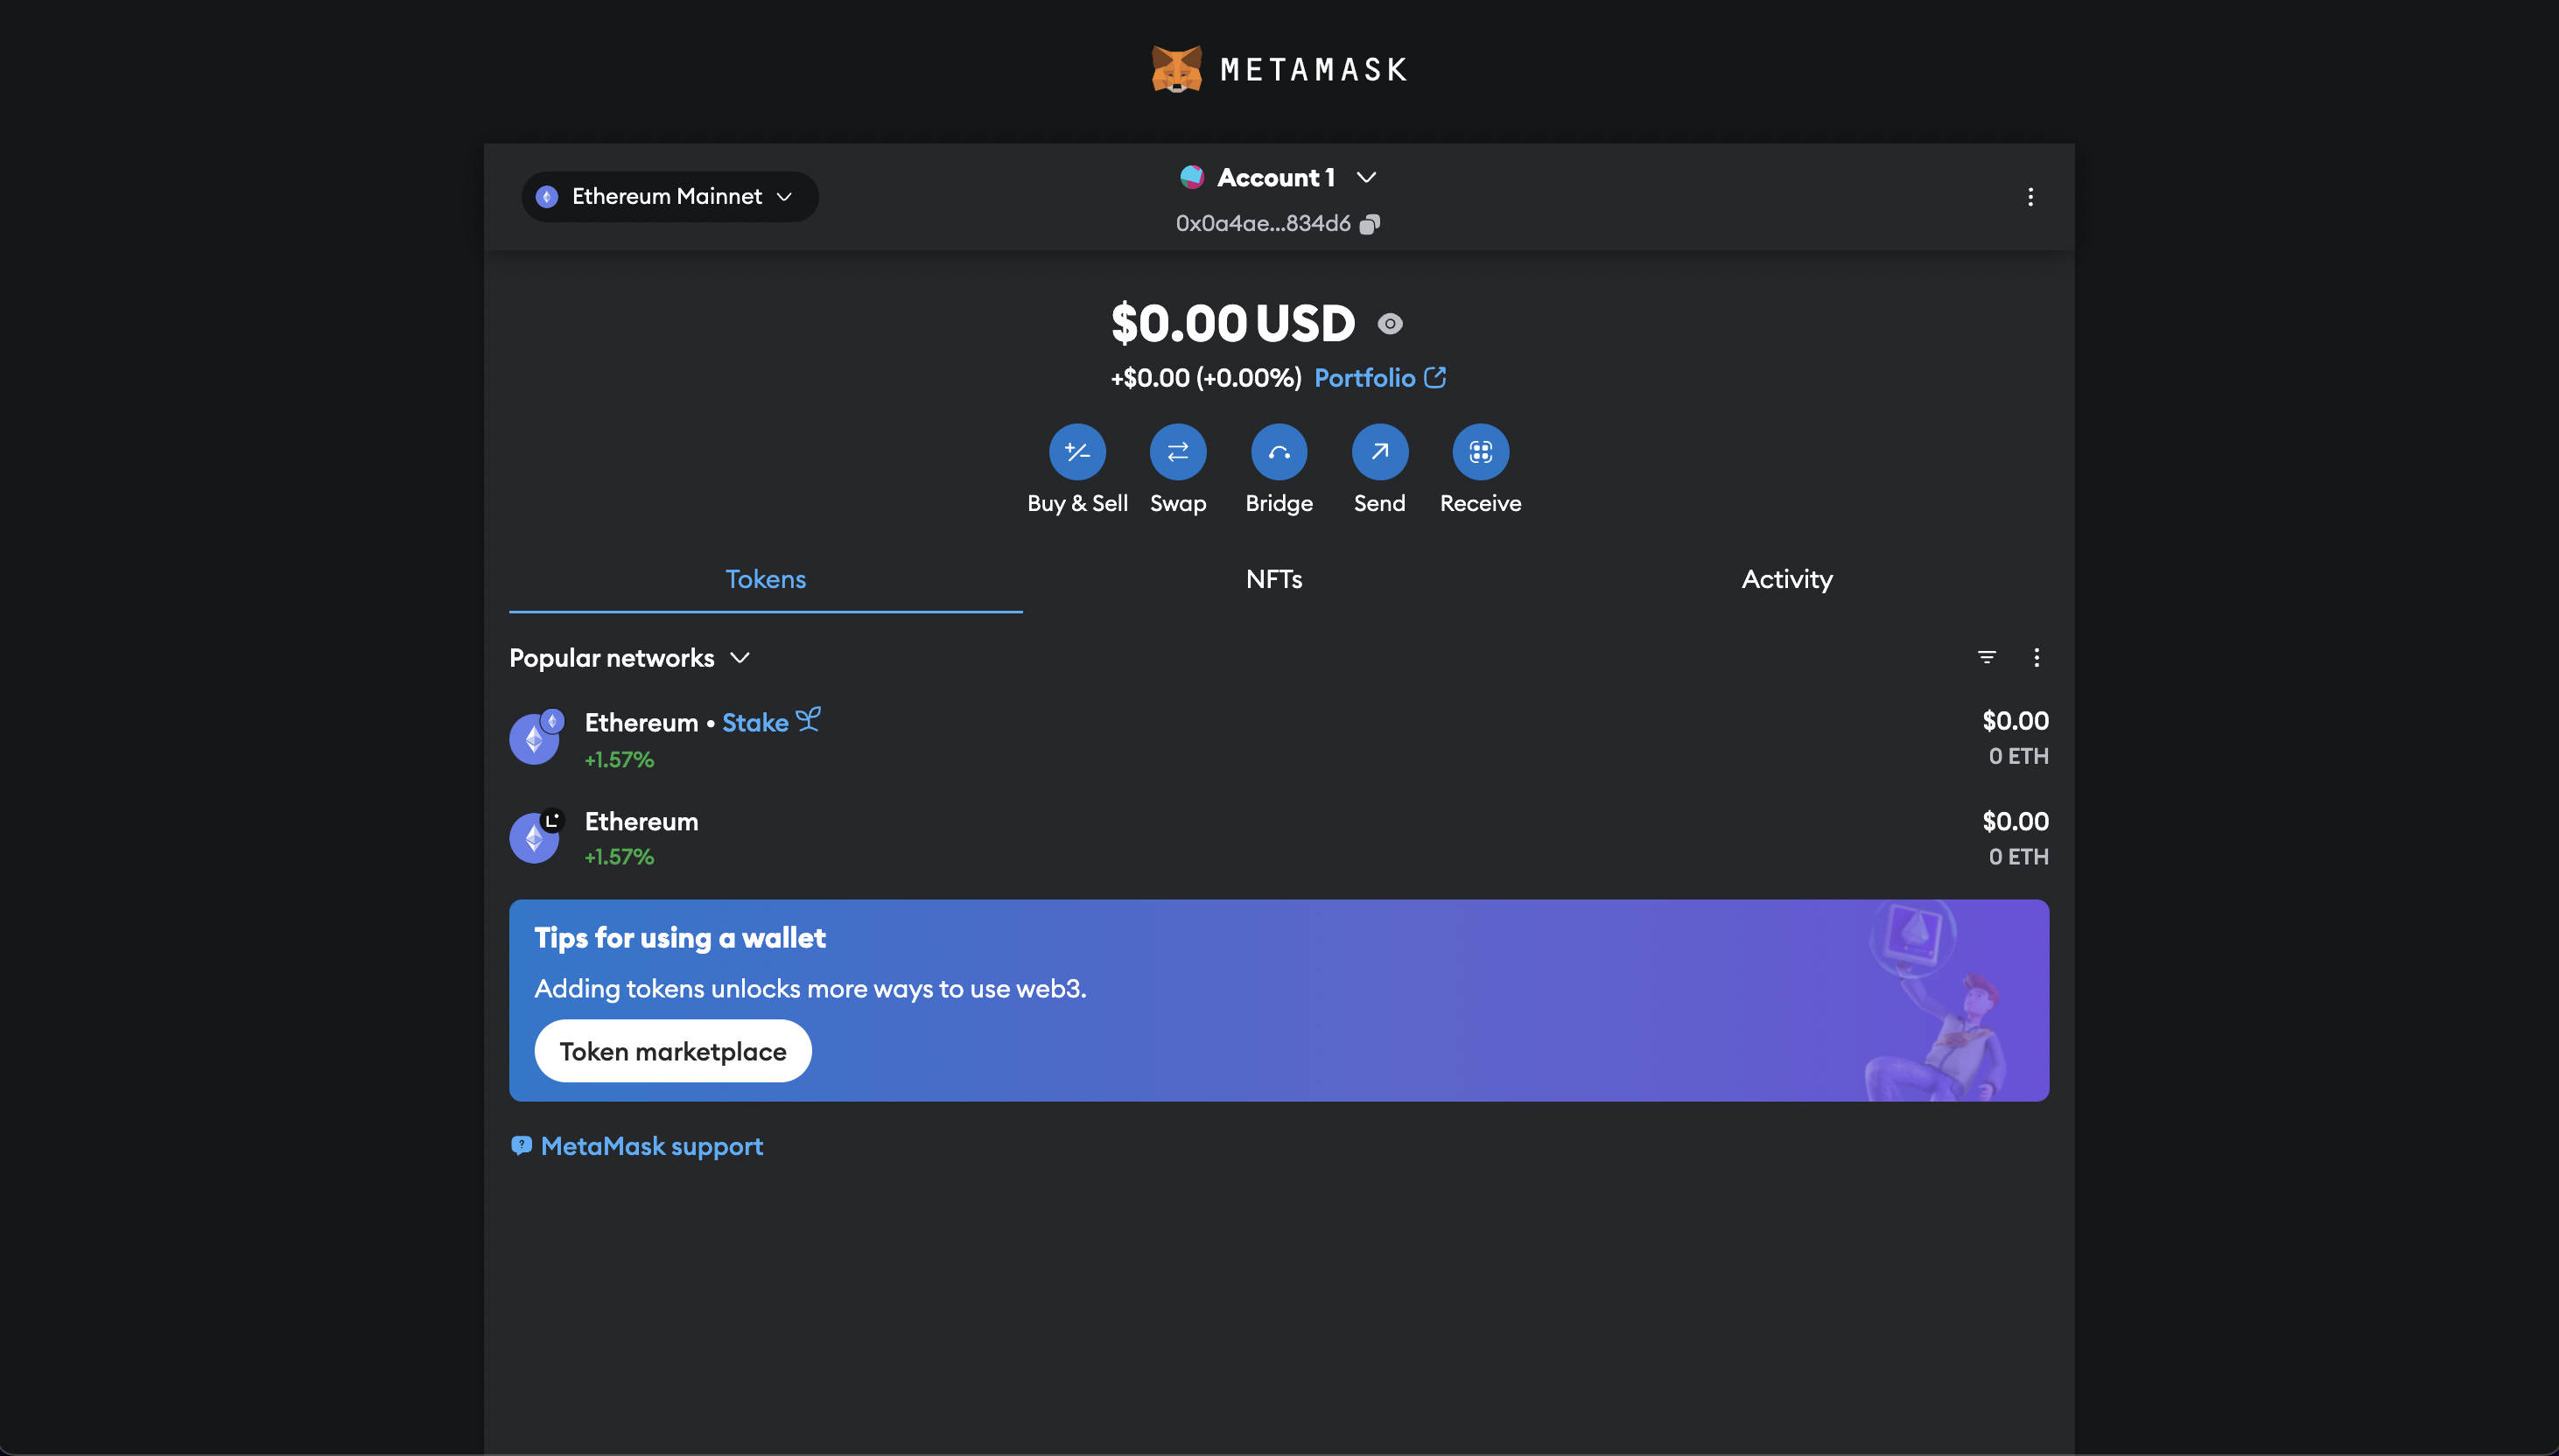Select the Ethereum token row
The height and width of the screenshot is (1456, 2559).
pyautogui.click(x=1278, y=836)
